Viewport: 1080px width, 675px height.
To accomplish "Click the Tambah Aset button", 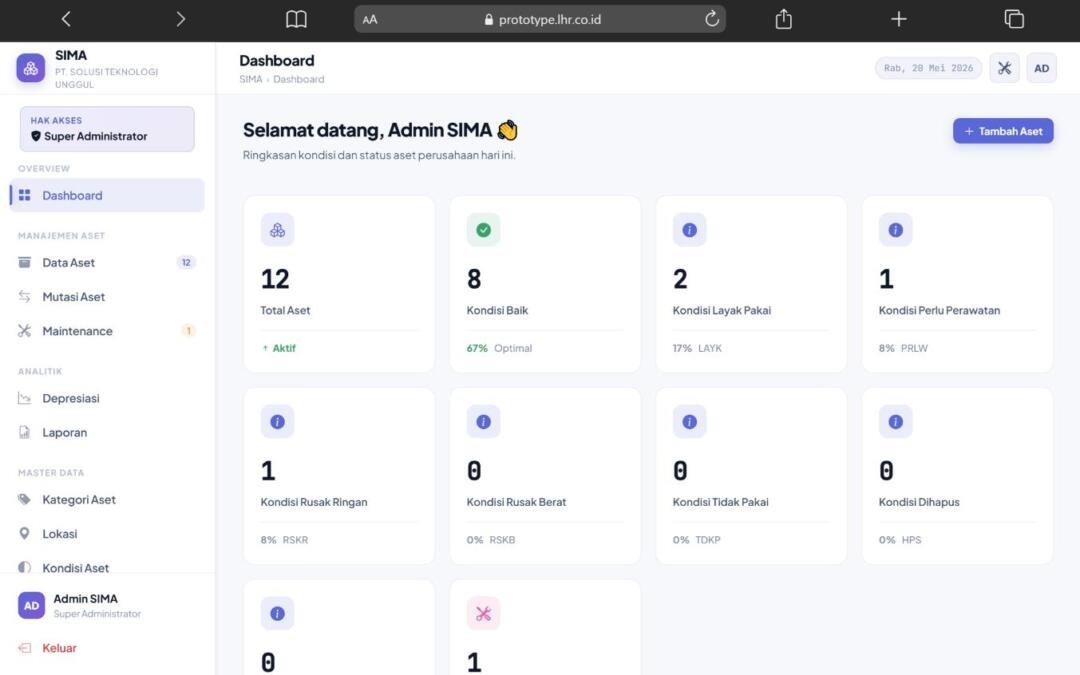I will coord(1003,131).
